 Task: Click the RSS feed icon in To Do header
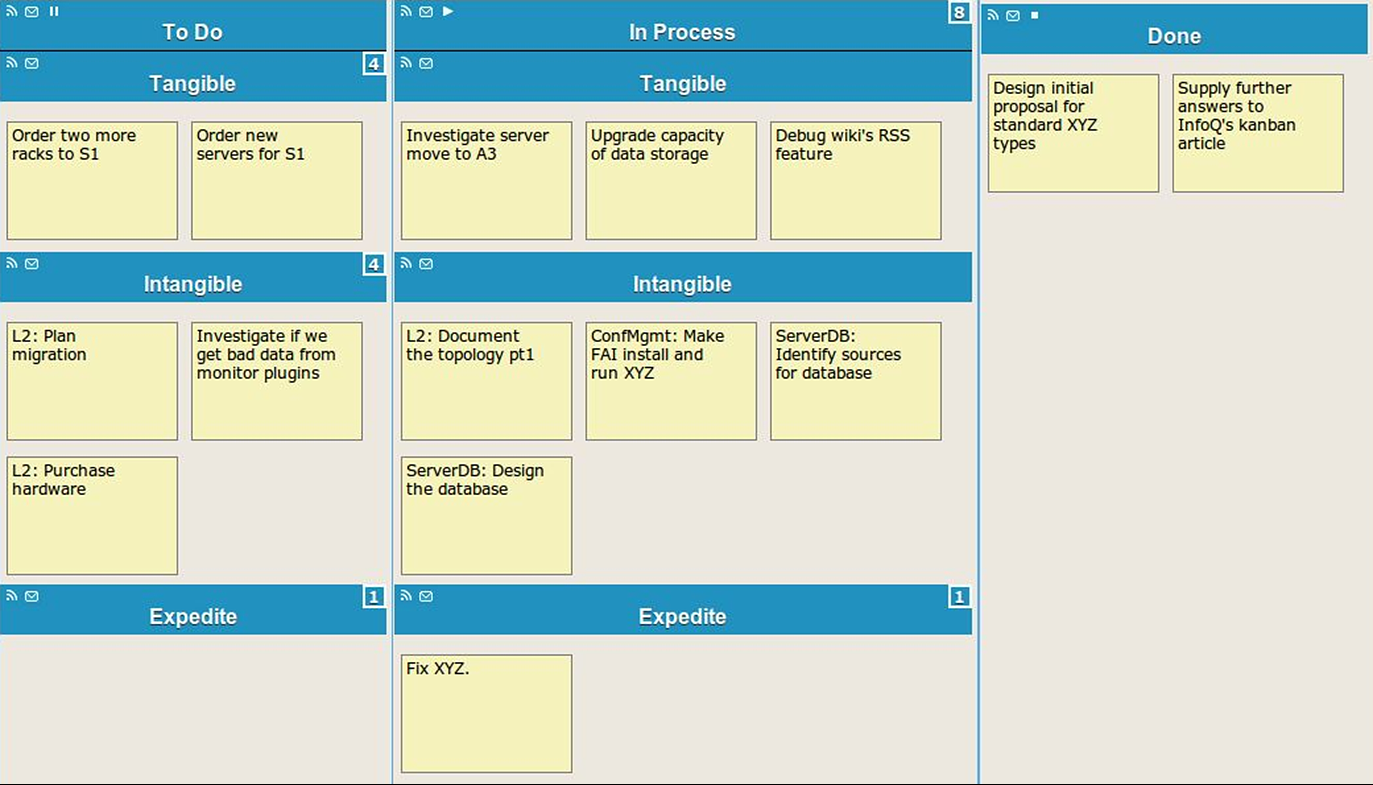coord(12,12)
